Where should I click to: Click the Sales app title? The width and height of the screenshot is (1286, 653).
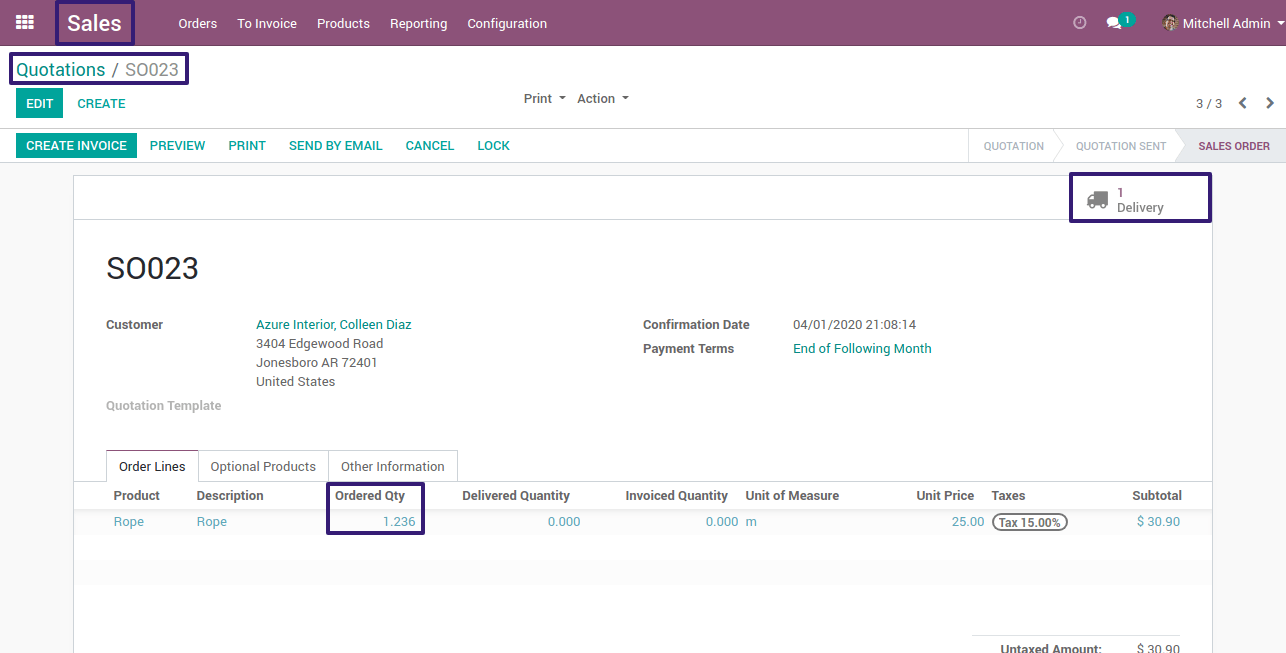(94, 23)
